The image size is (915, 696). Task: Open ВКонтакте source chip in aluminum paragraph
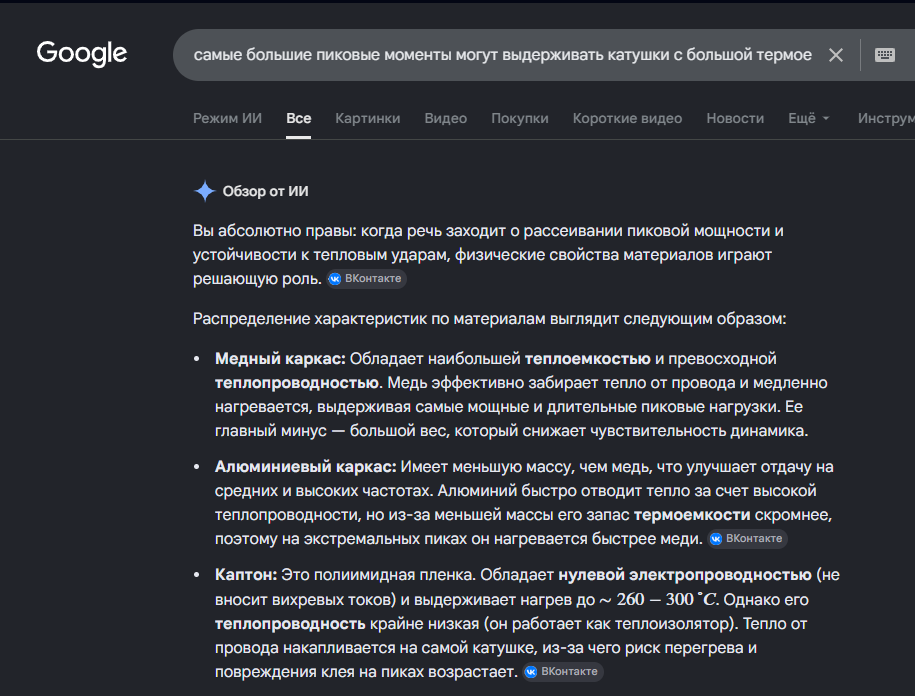tap(748, 538)
